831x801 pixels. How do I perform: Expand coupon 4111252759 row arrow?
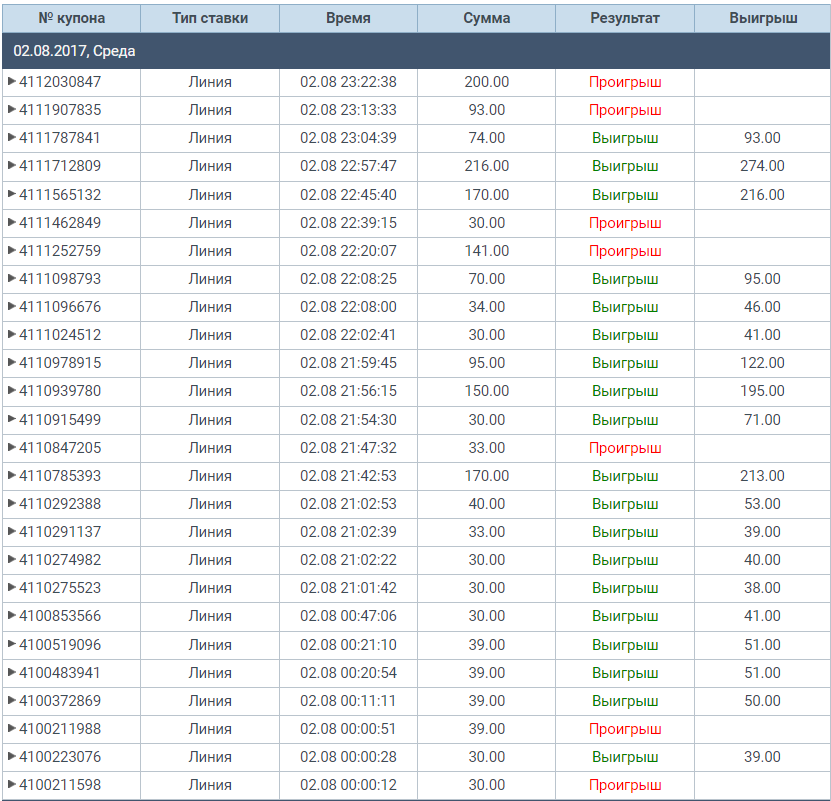12,251
